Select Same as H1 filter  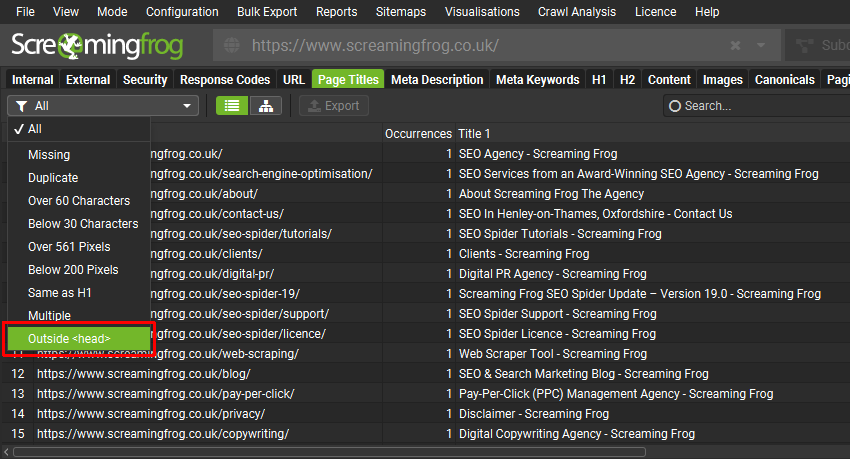[79, 293]
